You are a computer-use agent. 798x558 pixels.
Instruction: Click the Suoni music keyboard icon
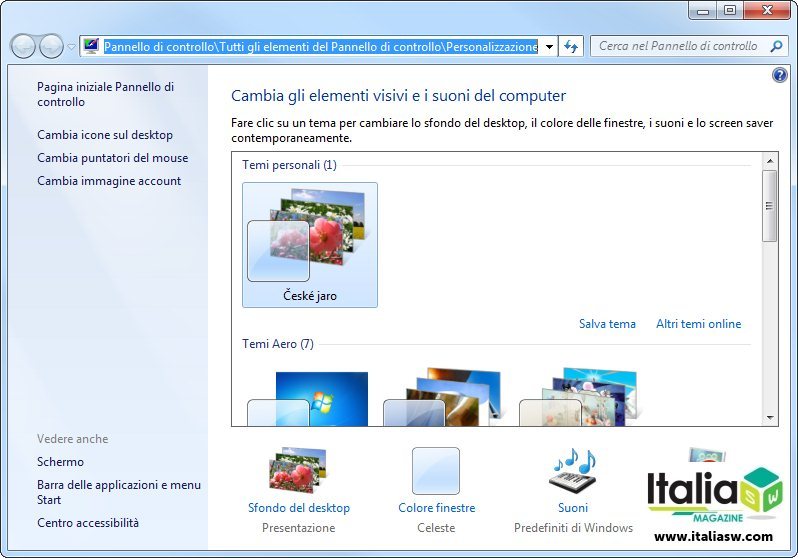click(x=573, y=471)
